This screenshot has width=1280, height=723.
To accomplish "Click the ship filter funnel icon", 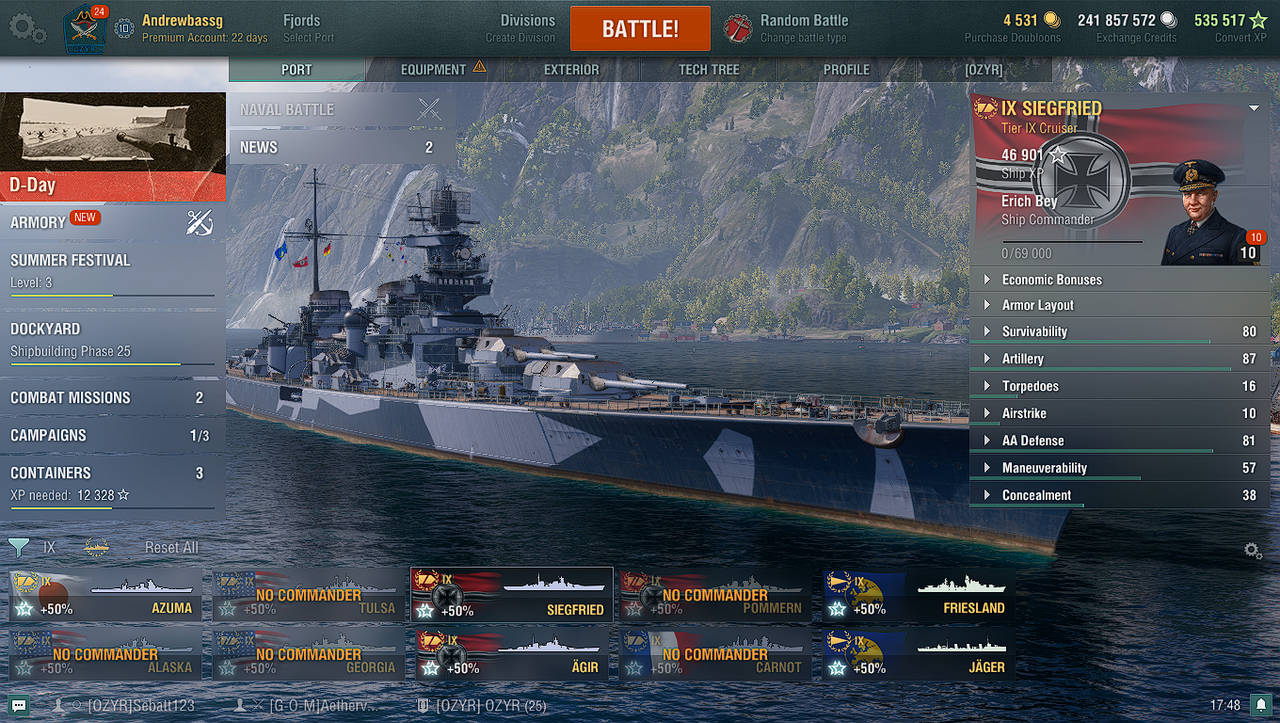I will click(19, 547).
